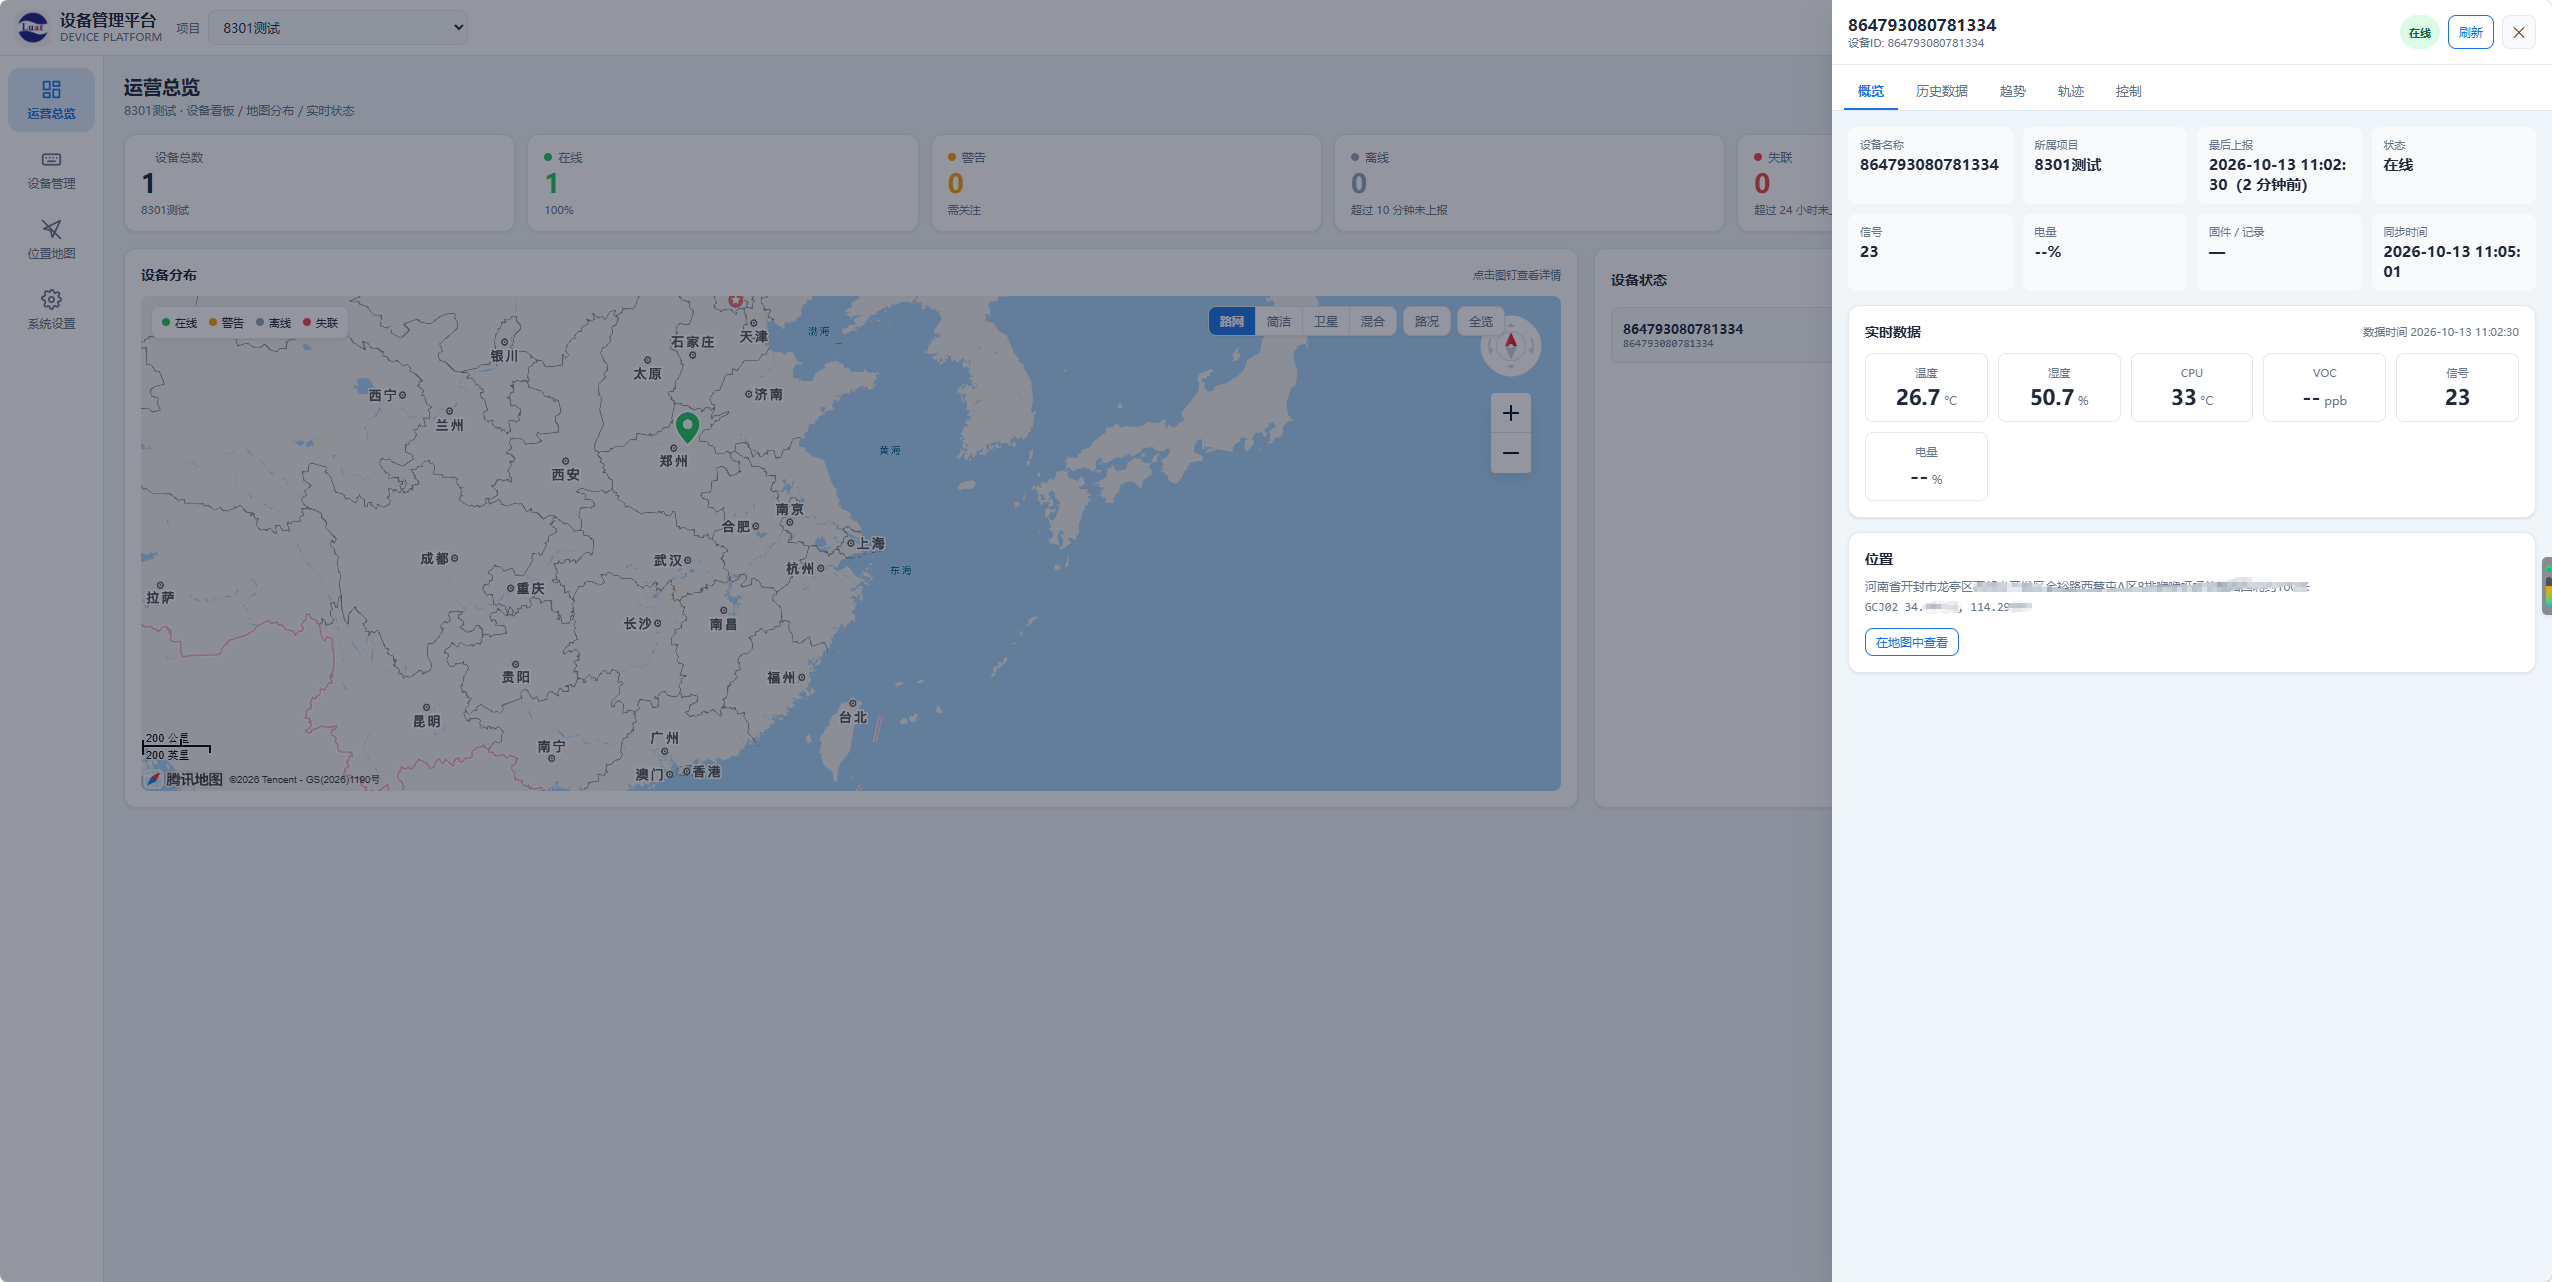Click the 离线 legend item on map
2552x1282 pixels.
point(273,323)
